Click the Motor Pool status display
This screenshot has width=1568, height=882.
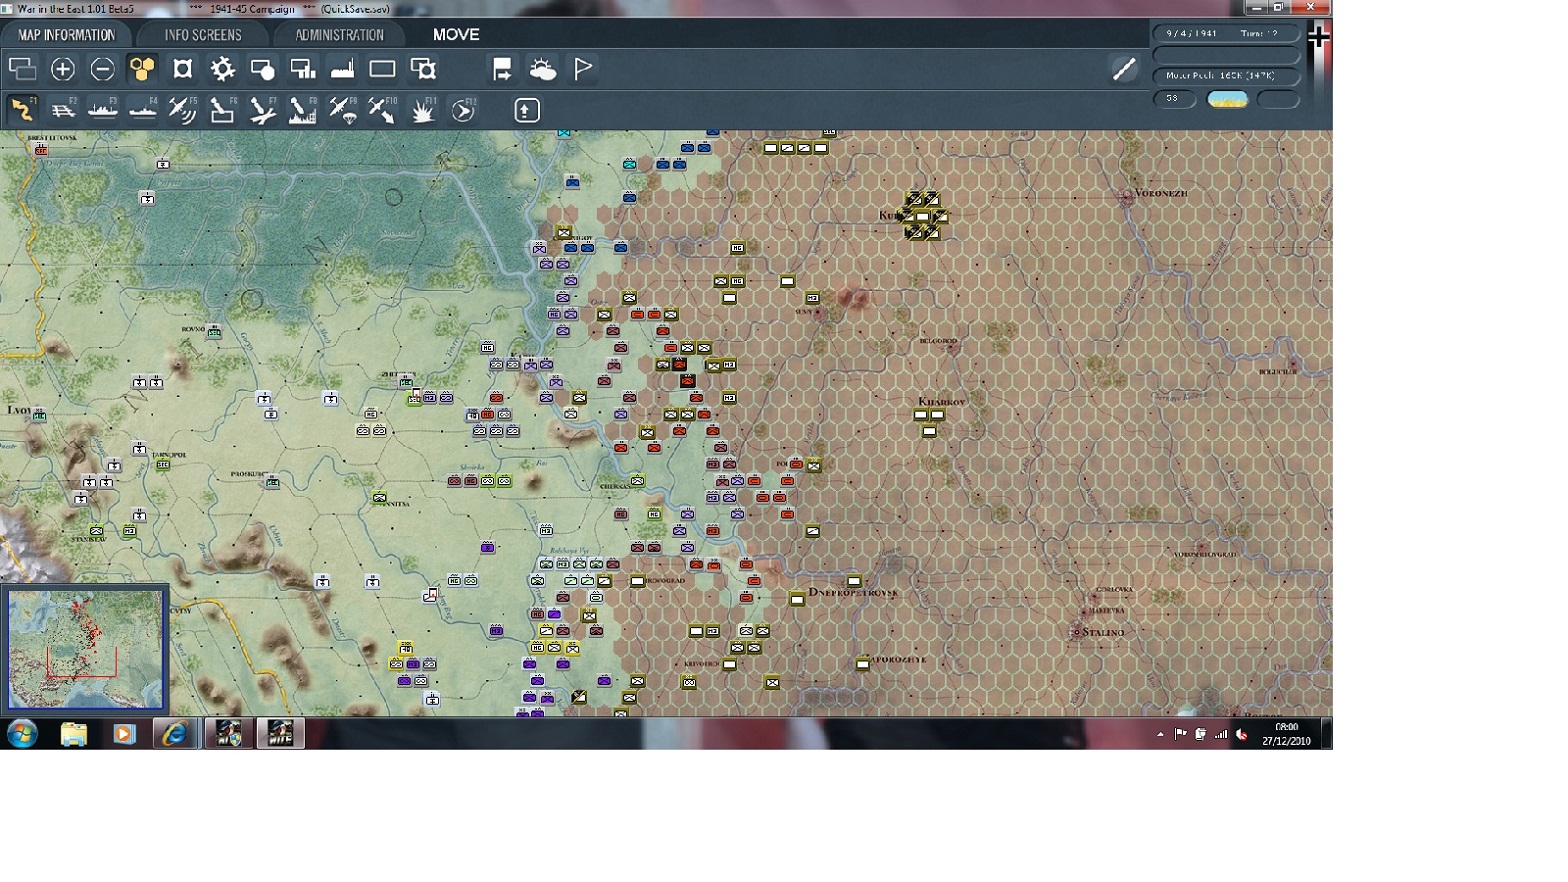pos(1226,76)
